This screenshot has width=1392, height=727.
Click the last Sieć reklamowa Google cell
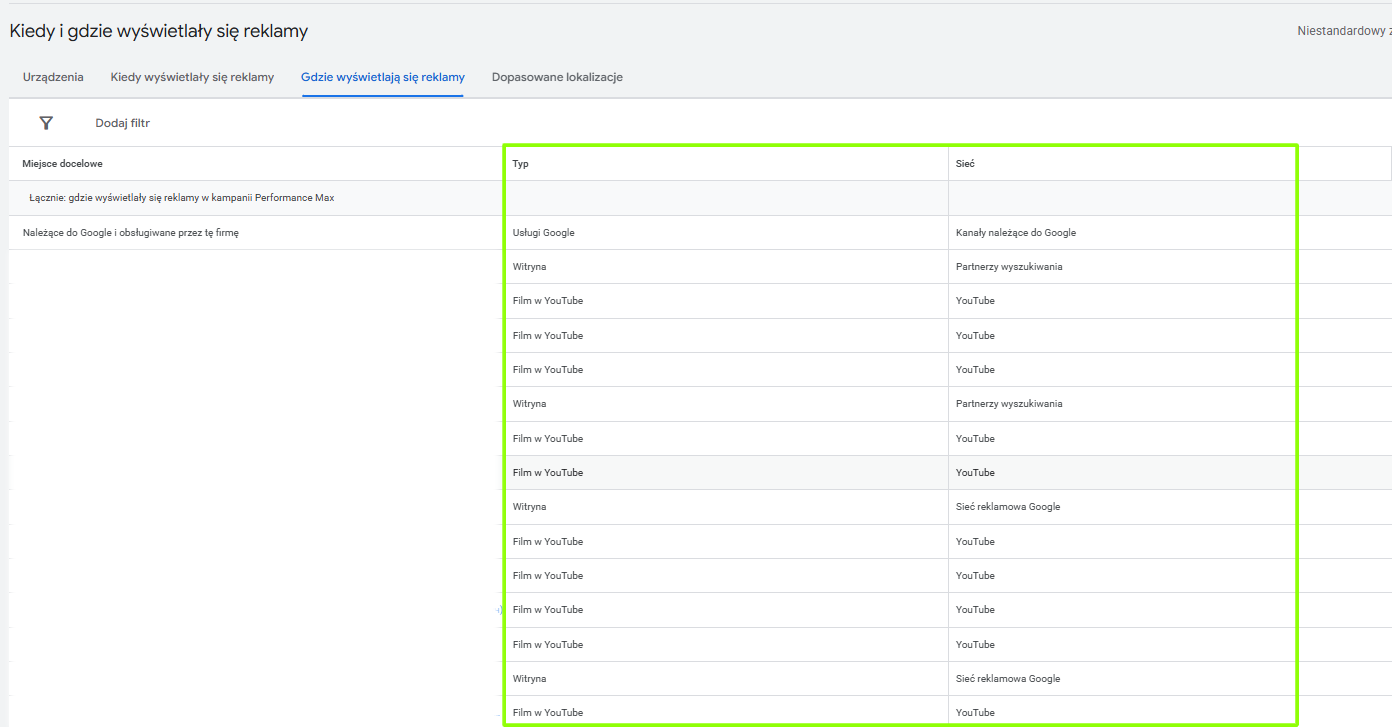pos(1007,679)
